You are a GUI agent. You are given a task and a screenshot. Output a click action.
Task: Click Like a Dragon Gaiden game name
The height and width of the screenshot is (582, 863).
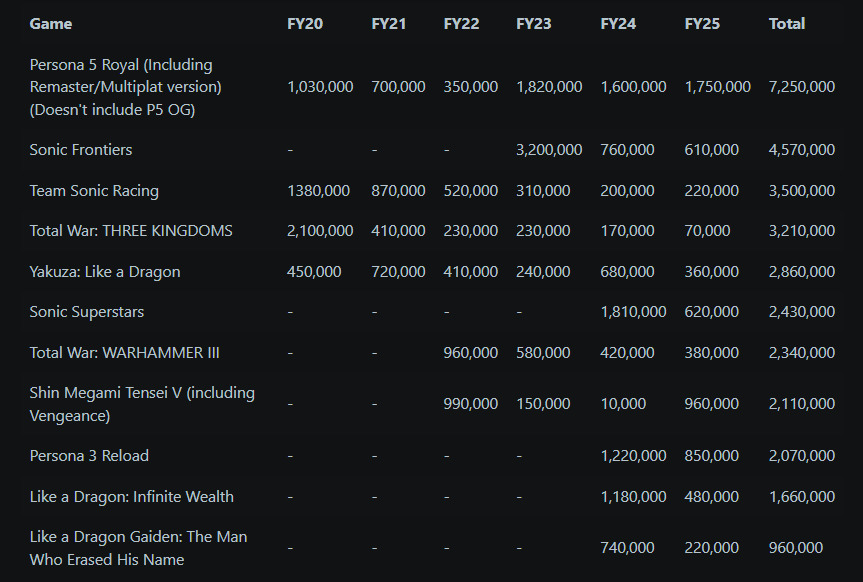138,548
